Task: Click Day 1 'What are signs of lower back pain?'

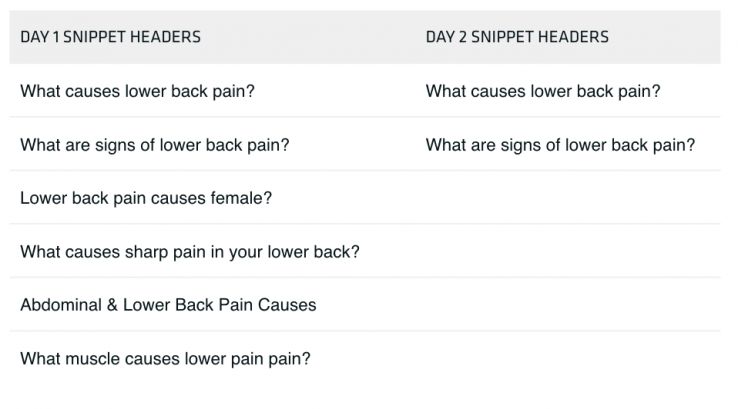Action: [155, 145]
